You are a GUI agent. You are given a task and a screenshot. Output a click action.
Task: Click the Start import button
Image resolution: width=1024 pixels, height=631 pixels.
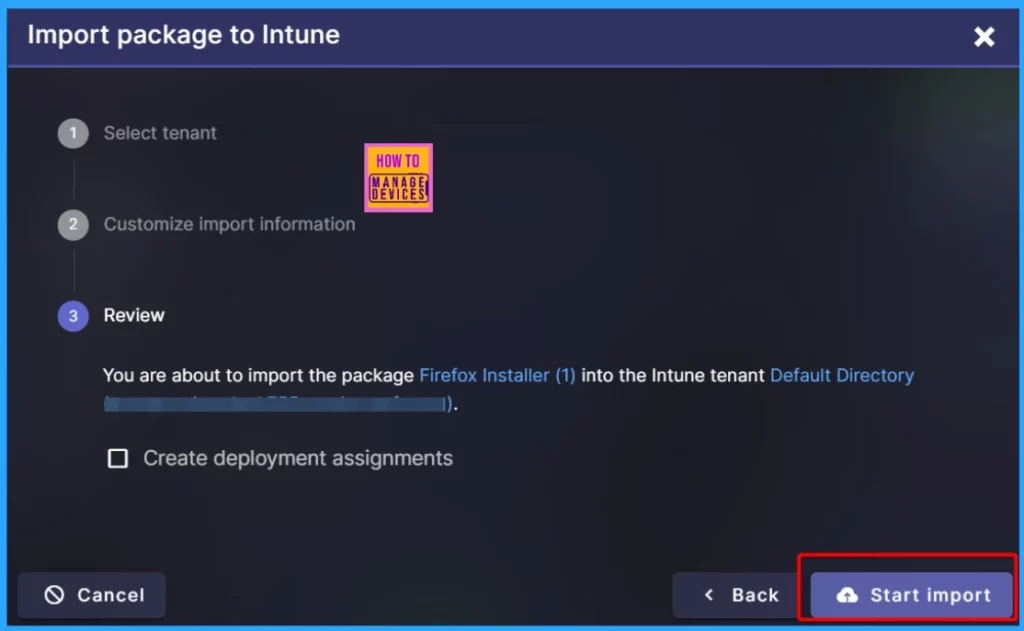pos(911,595)
